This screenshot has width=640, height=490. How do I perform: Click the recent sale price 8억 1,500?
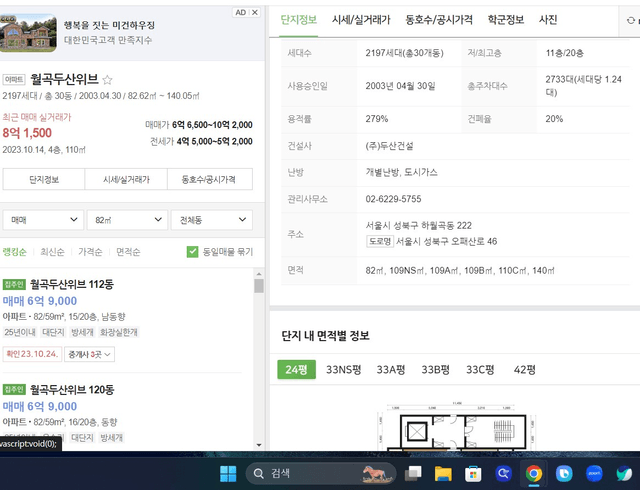[27, 133]
